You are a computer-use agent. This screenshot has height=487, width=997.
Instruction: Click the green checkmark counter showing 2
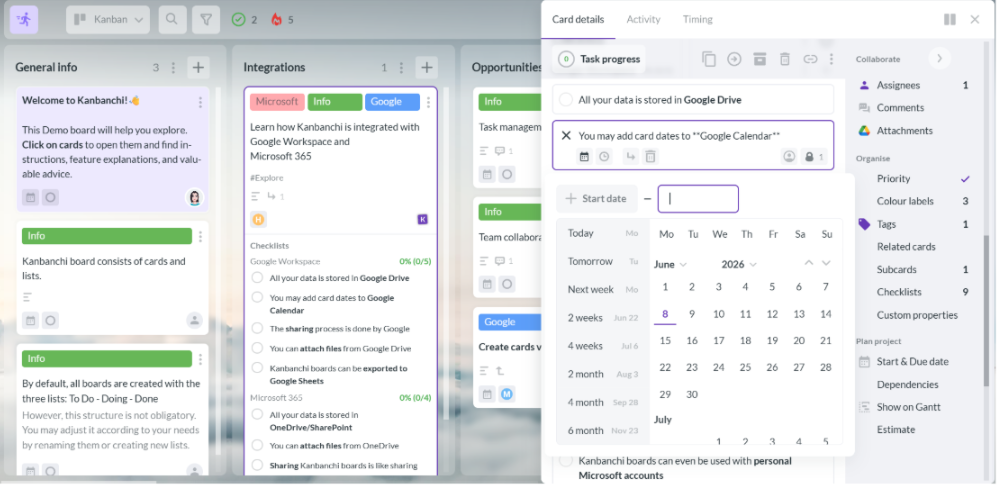(245, 20)
